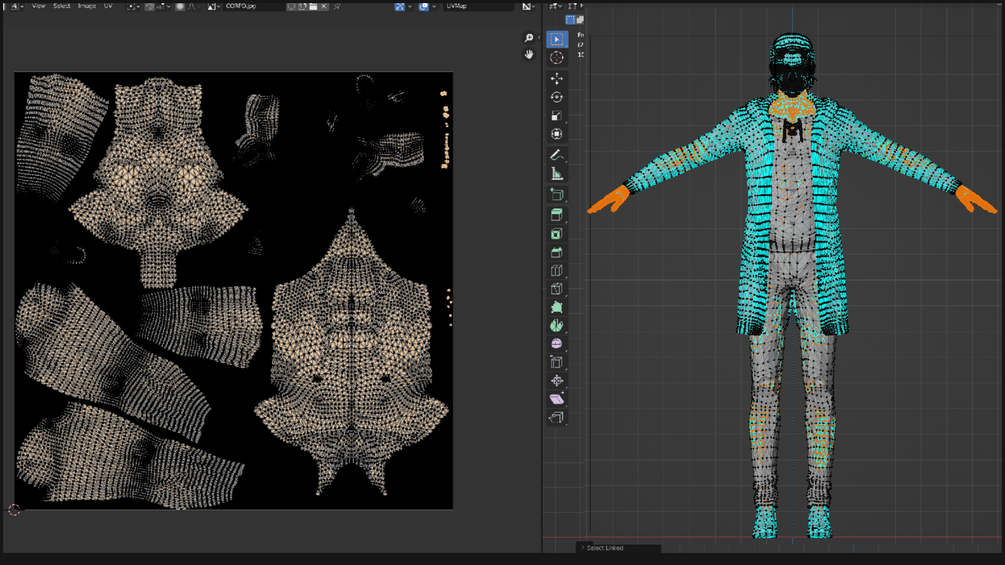Unlink the CORPO.jpg image with X button
Screen dimensions: 1005x565
pos(325,6)
